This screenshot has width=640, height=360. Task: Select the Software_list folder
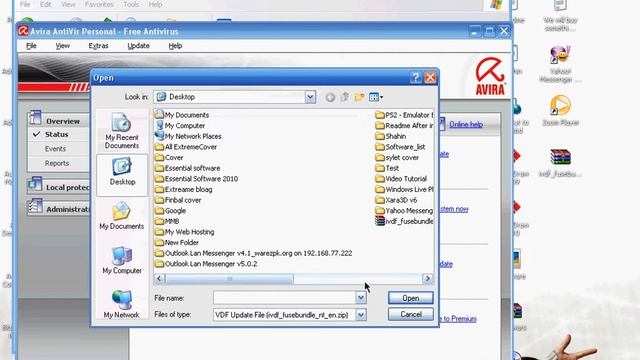coord(400,147)
